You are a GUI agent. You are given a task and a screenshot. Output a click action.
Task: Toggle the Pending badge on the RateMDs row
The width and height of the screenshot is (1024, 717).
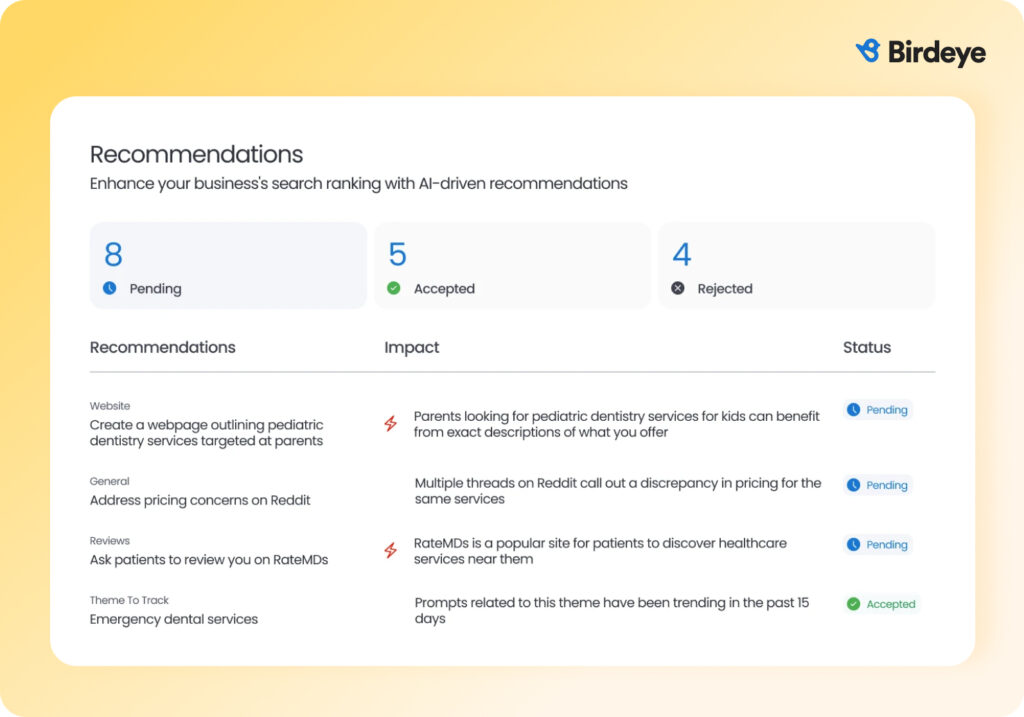pyautogui.click(x=878, y=545)
